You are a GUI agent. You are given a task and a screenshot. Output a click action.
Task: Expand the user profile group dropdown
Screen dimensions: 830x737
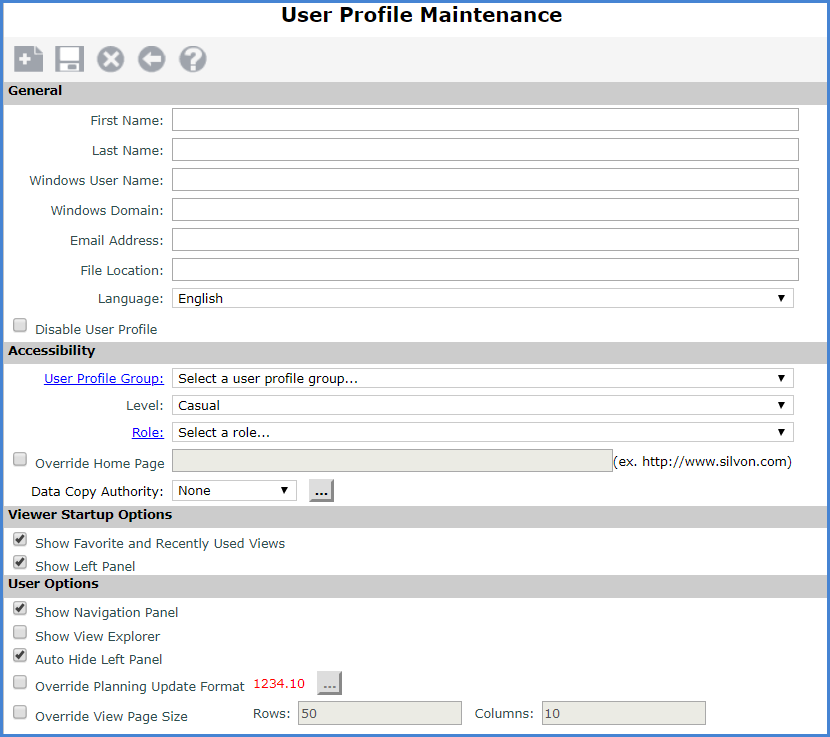[482, 378]
